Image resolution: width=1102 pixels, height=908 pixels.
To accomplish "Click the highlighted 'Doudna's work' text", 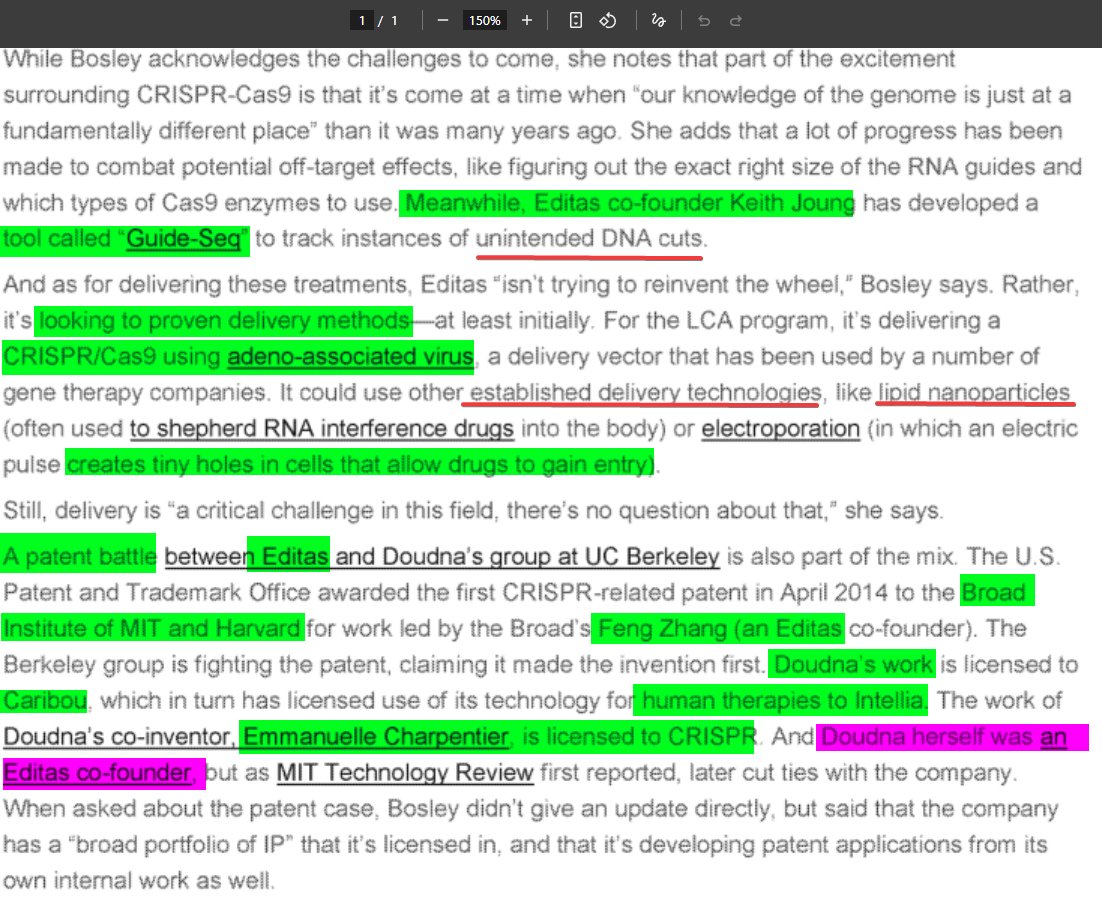I will 853,664.
